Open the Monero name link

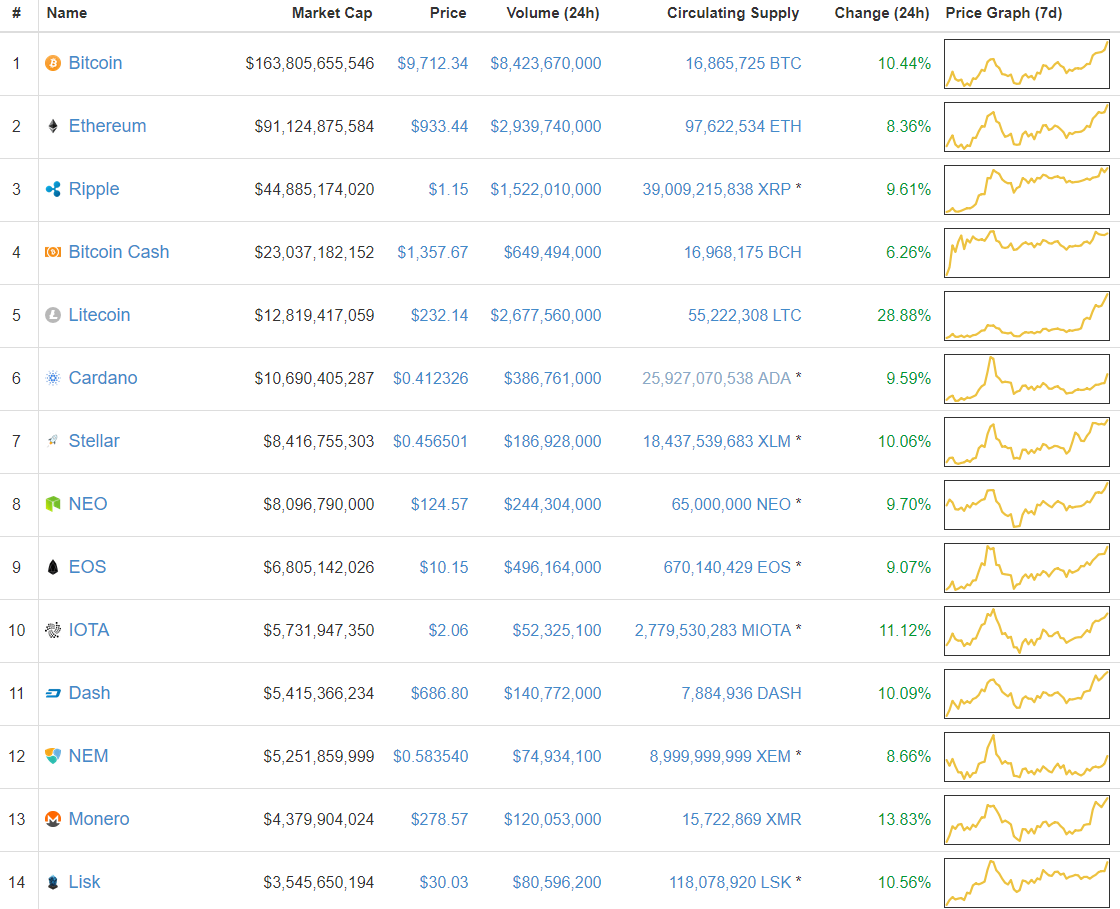click(x=99, y=819)
